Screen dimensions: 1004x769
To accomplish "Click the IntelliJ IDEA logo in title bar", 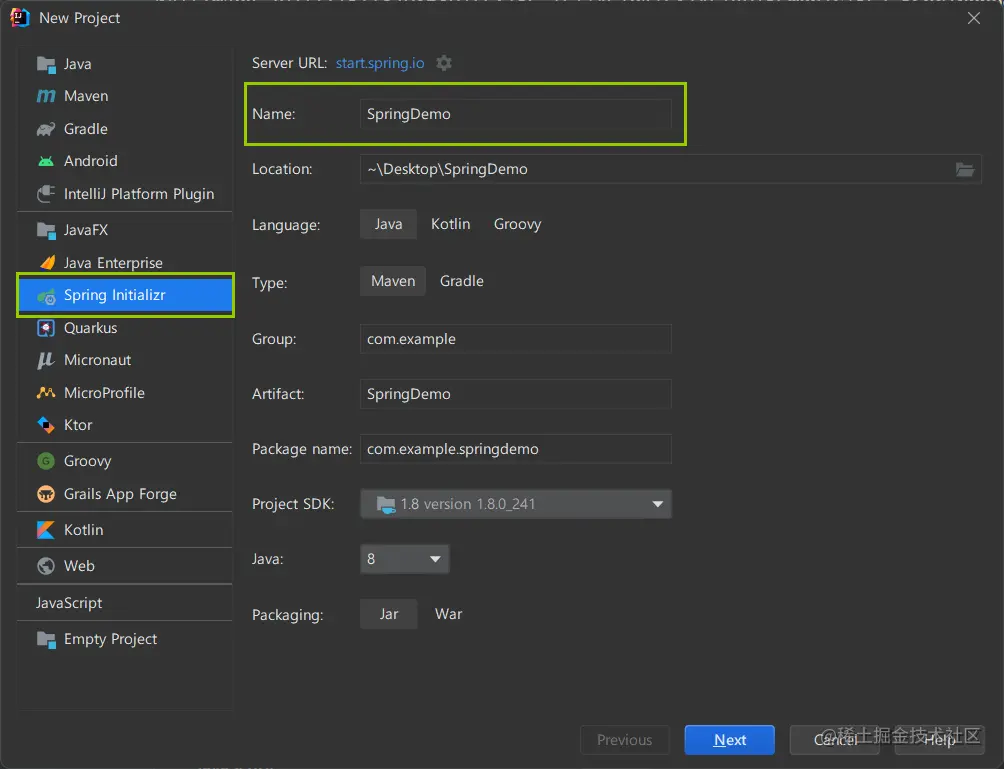I will tap(19, 17).
